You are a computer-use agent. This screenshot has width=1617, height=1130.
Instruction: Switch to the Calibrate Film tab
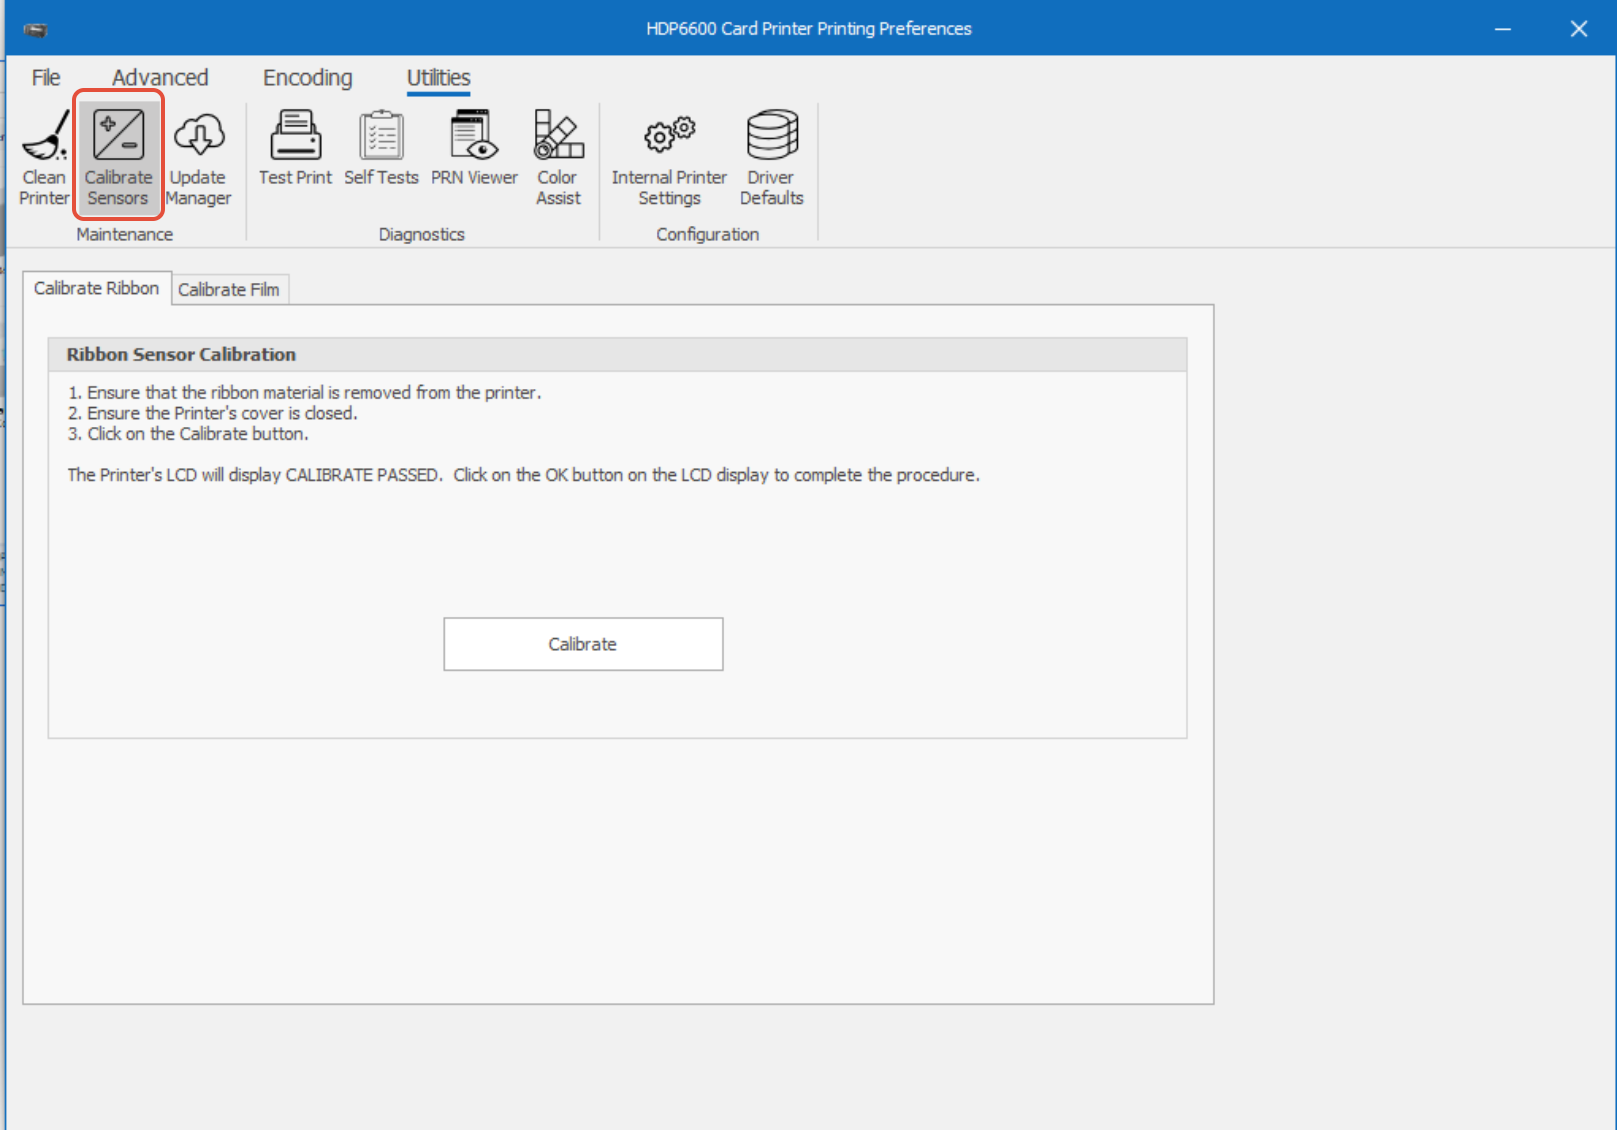point(229,289)
